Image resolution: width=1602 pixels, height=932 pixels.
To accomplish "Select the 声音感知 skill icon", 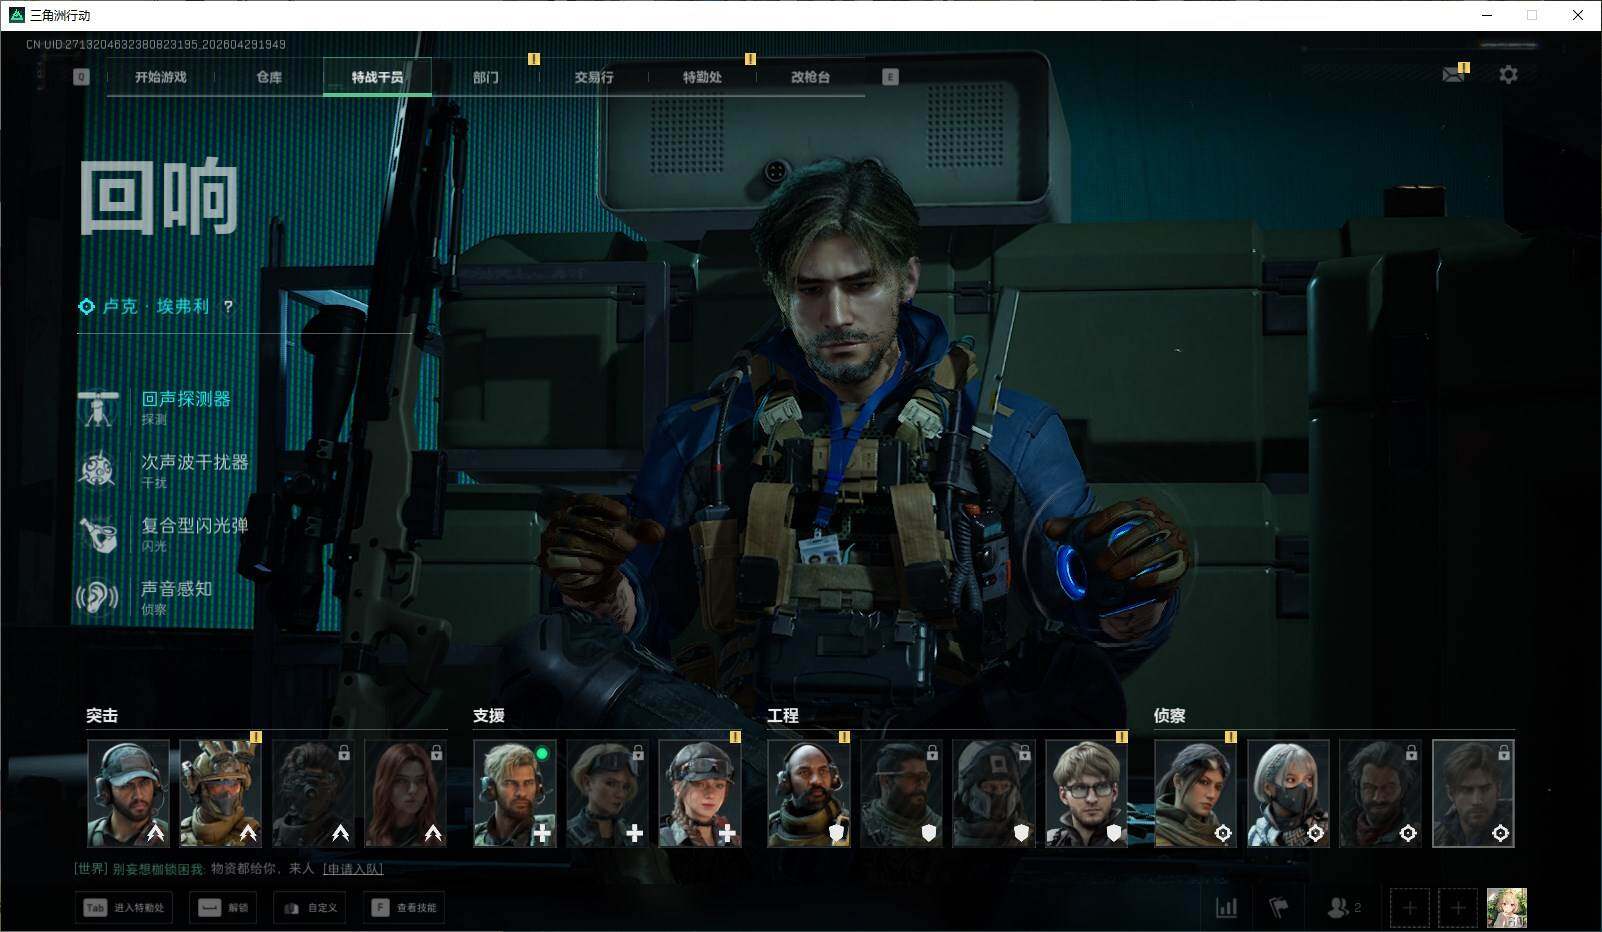I will pos(98,598).
